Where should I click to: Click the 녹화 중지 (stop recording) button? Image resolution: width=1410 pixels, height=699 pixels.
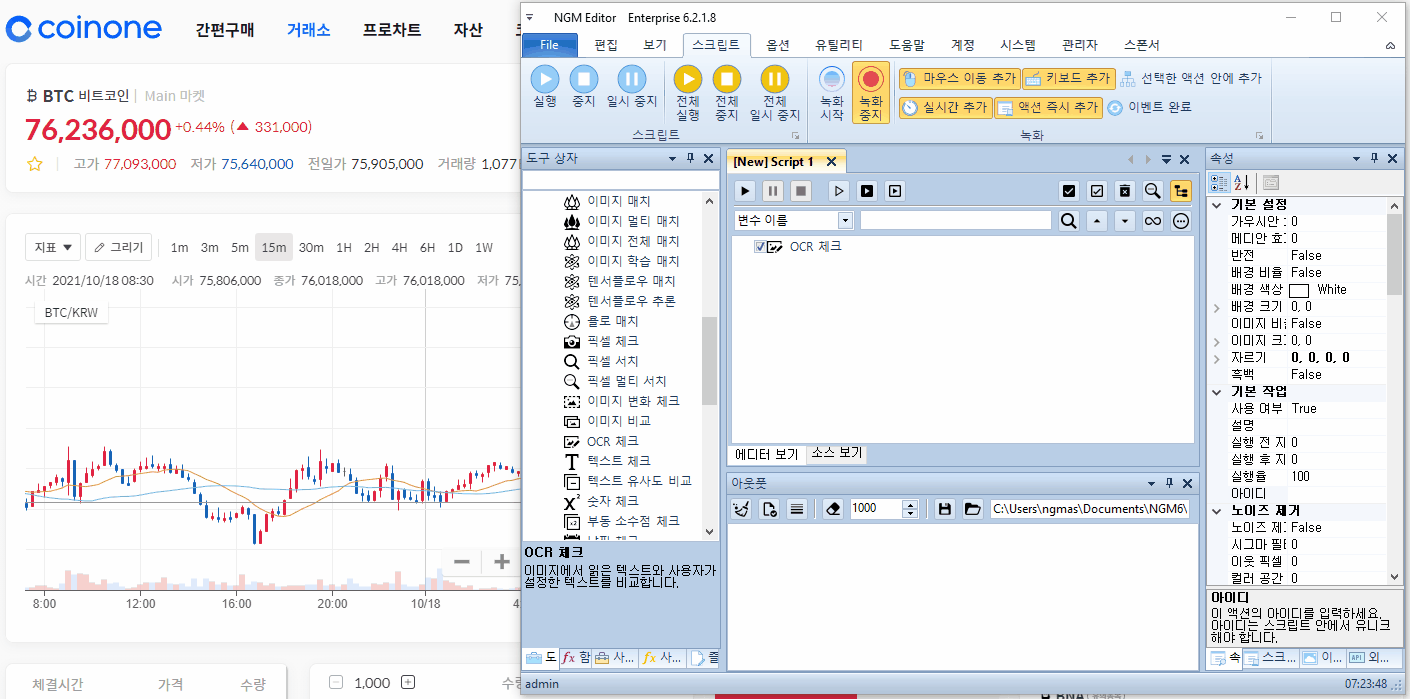871,92
